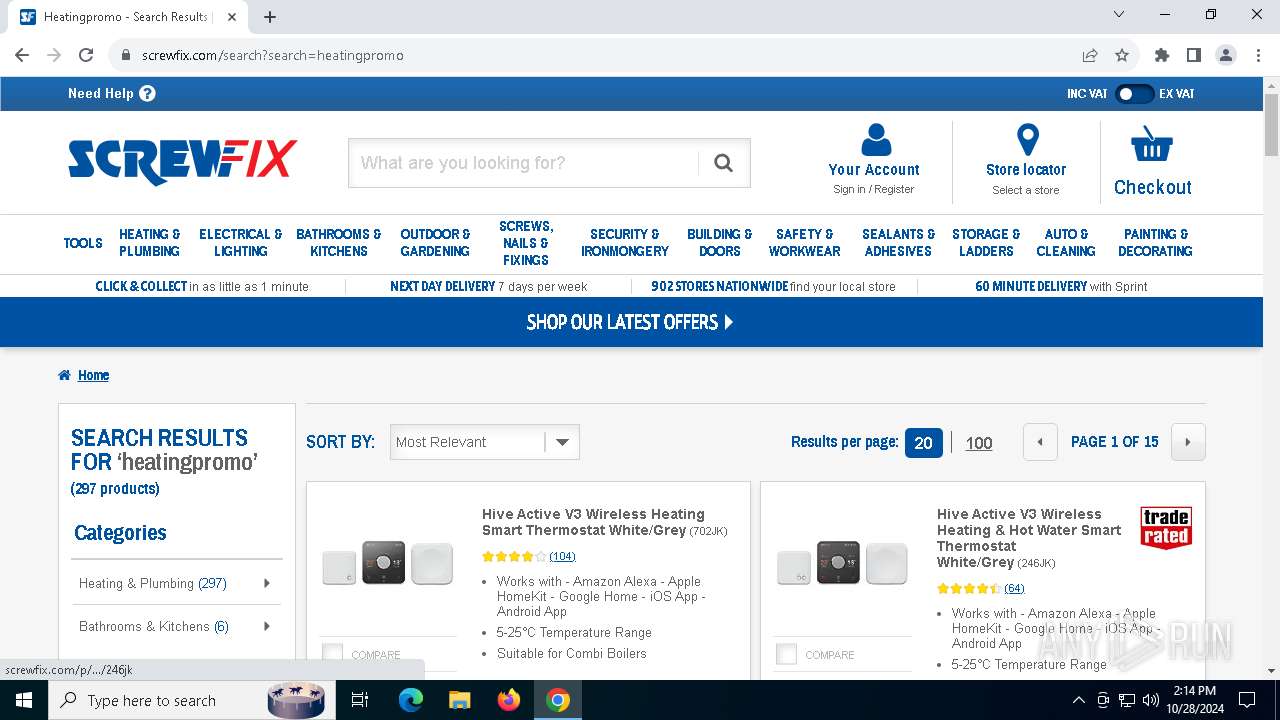Click the Home breadcrumb house icon

pos(65,375)
